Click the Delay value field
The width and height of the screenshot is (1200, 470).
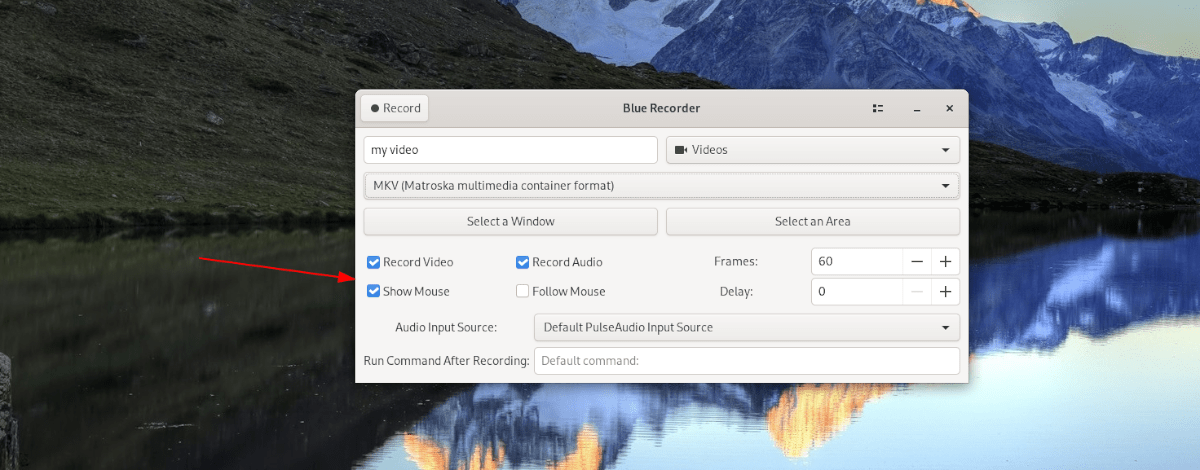tap(857, 292)
